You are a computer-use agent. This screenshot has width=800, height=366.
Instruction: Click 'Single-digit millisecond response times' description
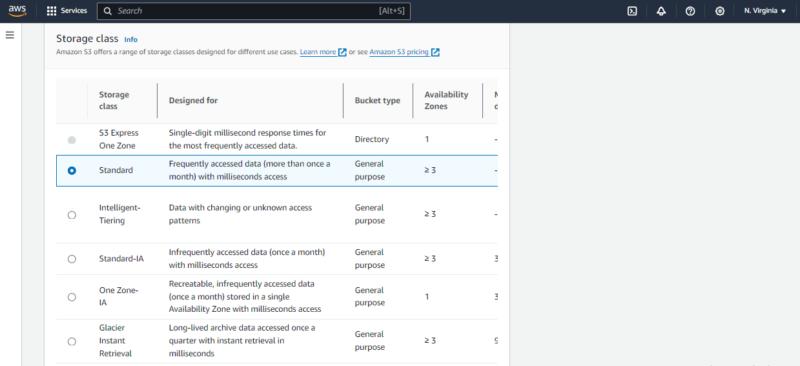(x=247, y=139)
